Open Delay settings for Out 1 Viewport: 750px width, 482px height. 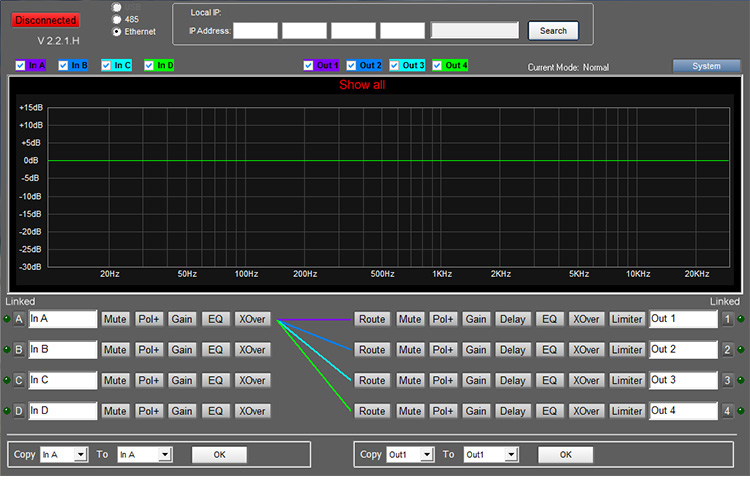(512, 320)
